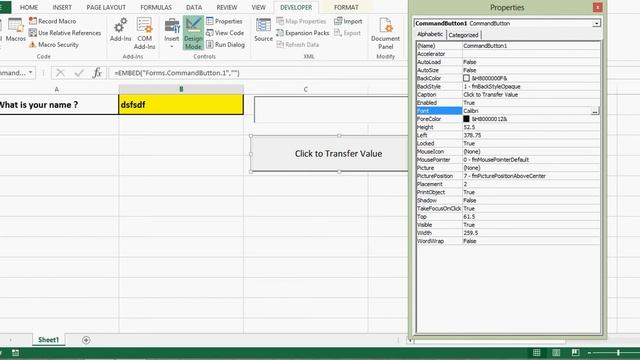Click the Click to Transfer Value button
Viewport: 640px width, 360px height.
click(x=329, y=153)
